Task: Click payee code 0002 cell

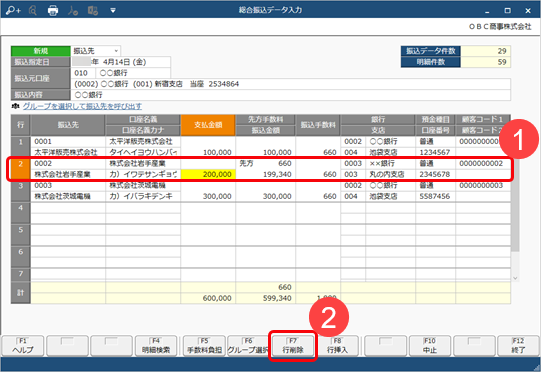Action: (68, 164)
